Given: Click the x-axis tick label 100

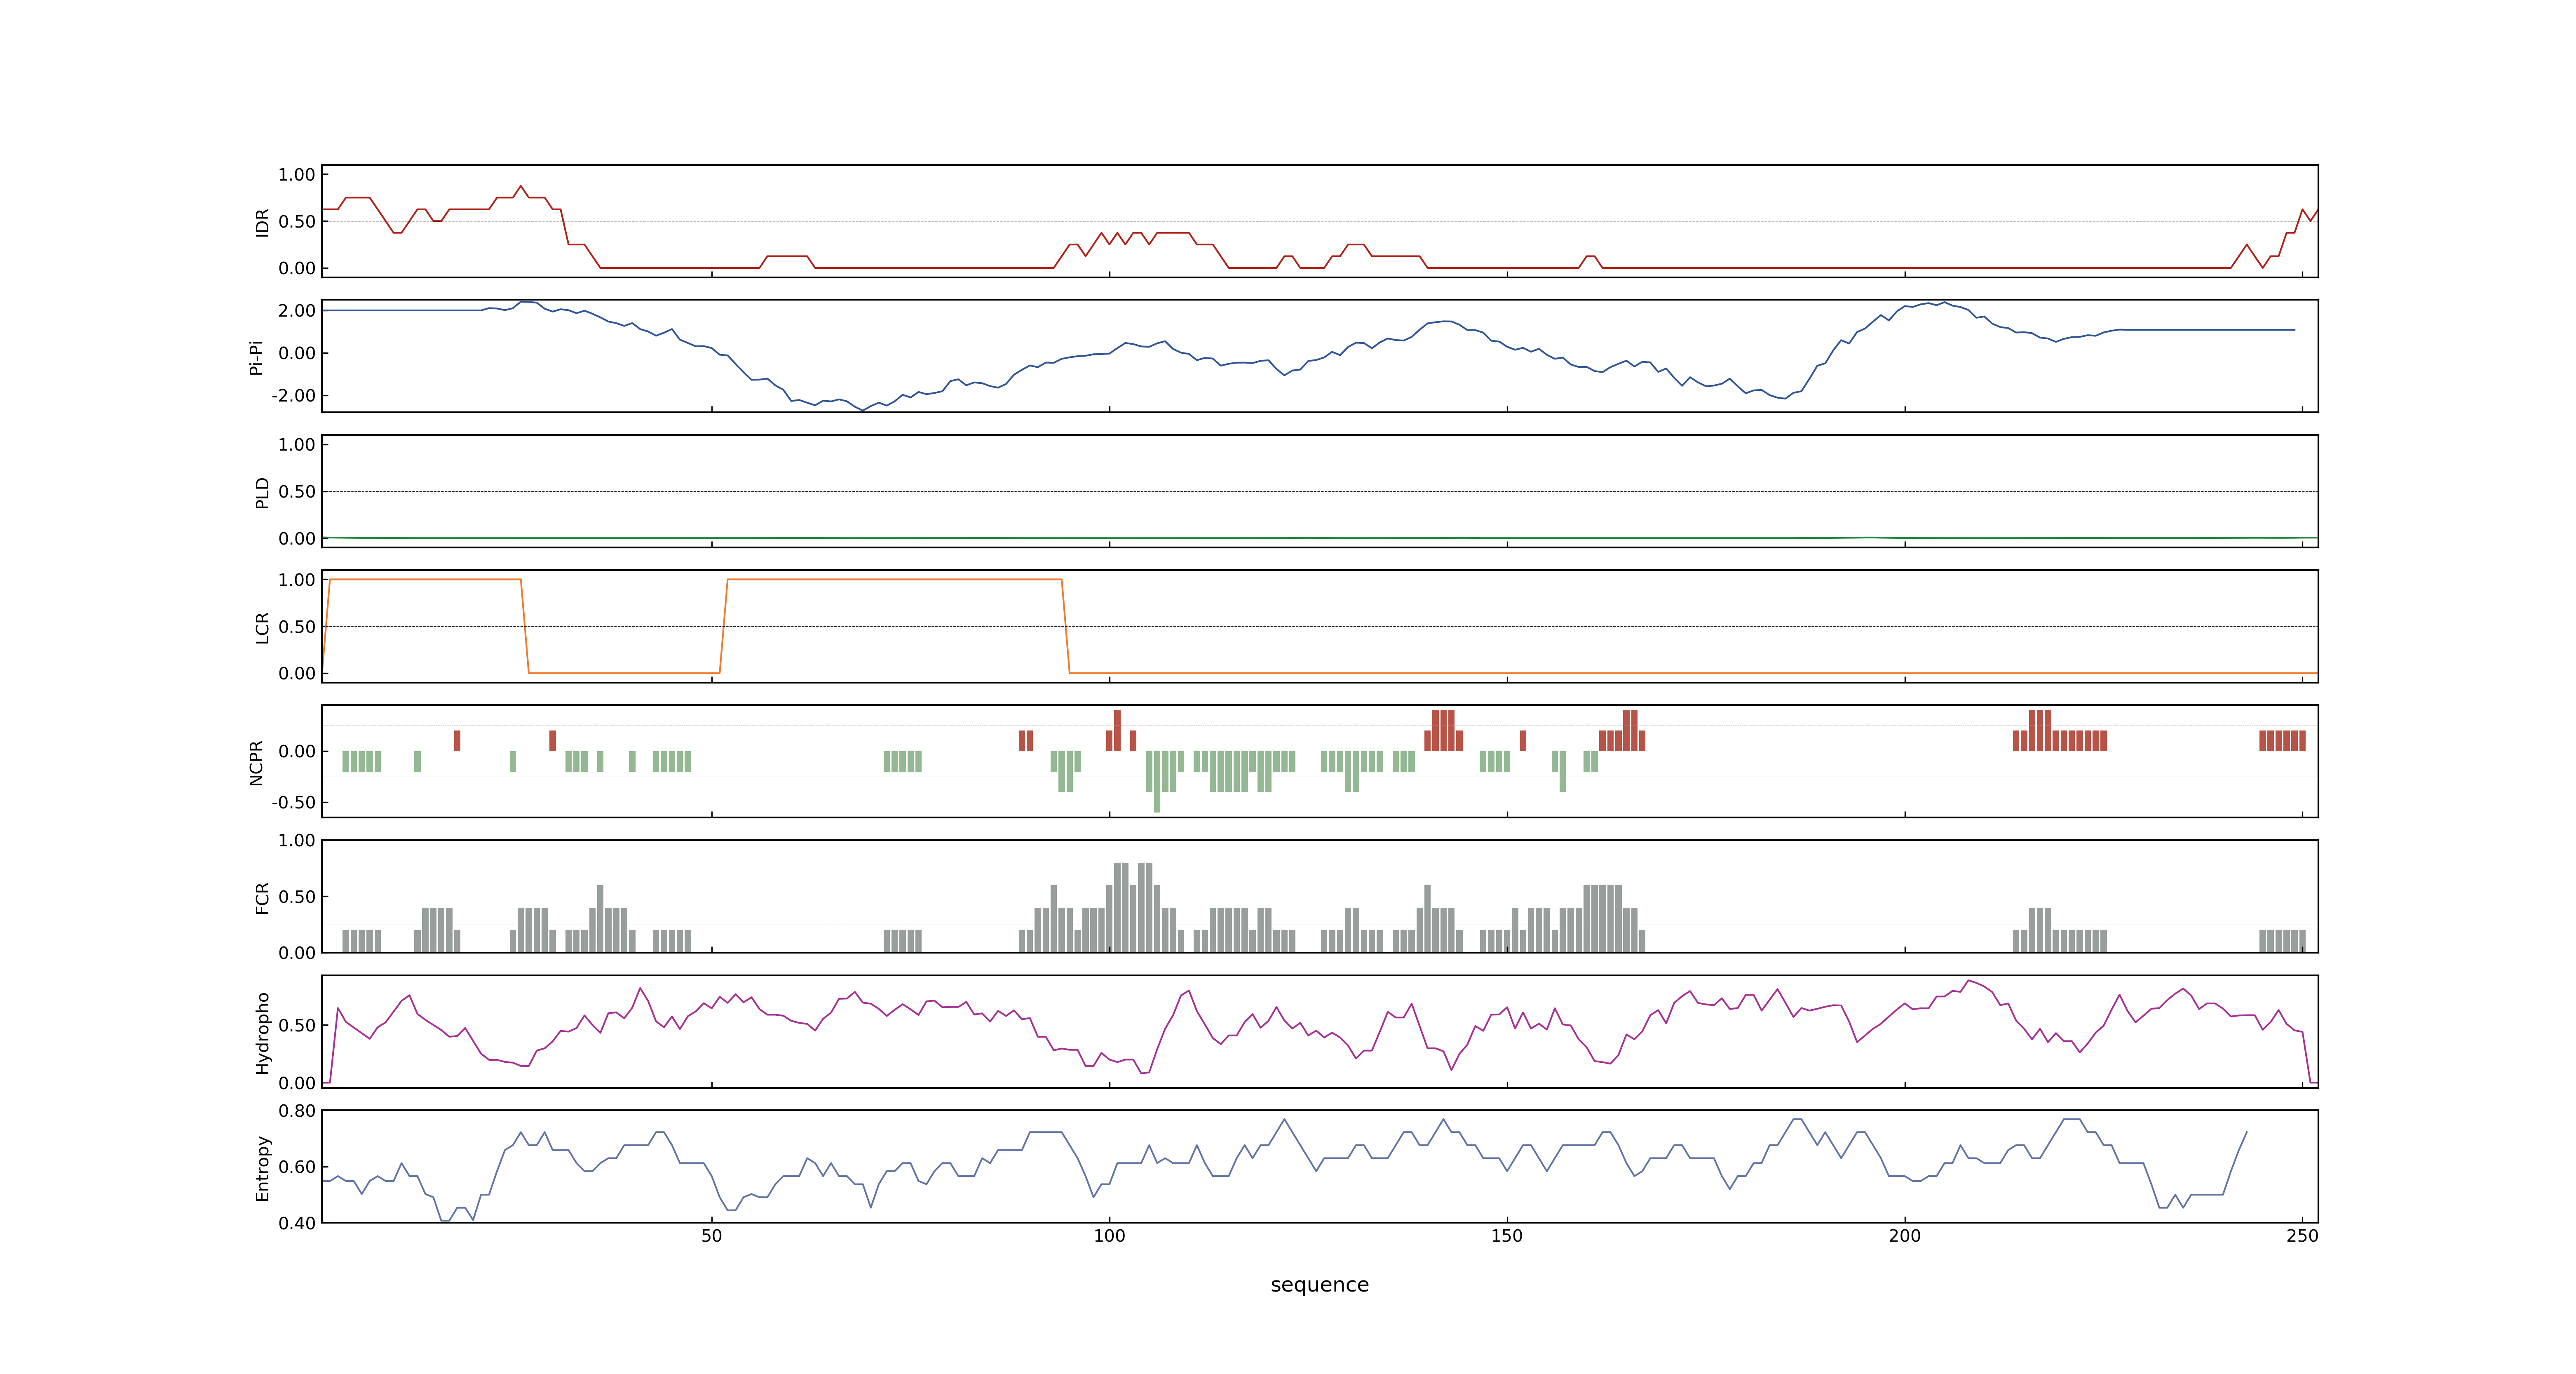Looking at the screenshot, I should [x=1109, y=1235].
